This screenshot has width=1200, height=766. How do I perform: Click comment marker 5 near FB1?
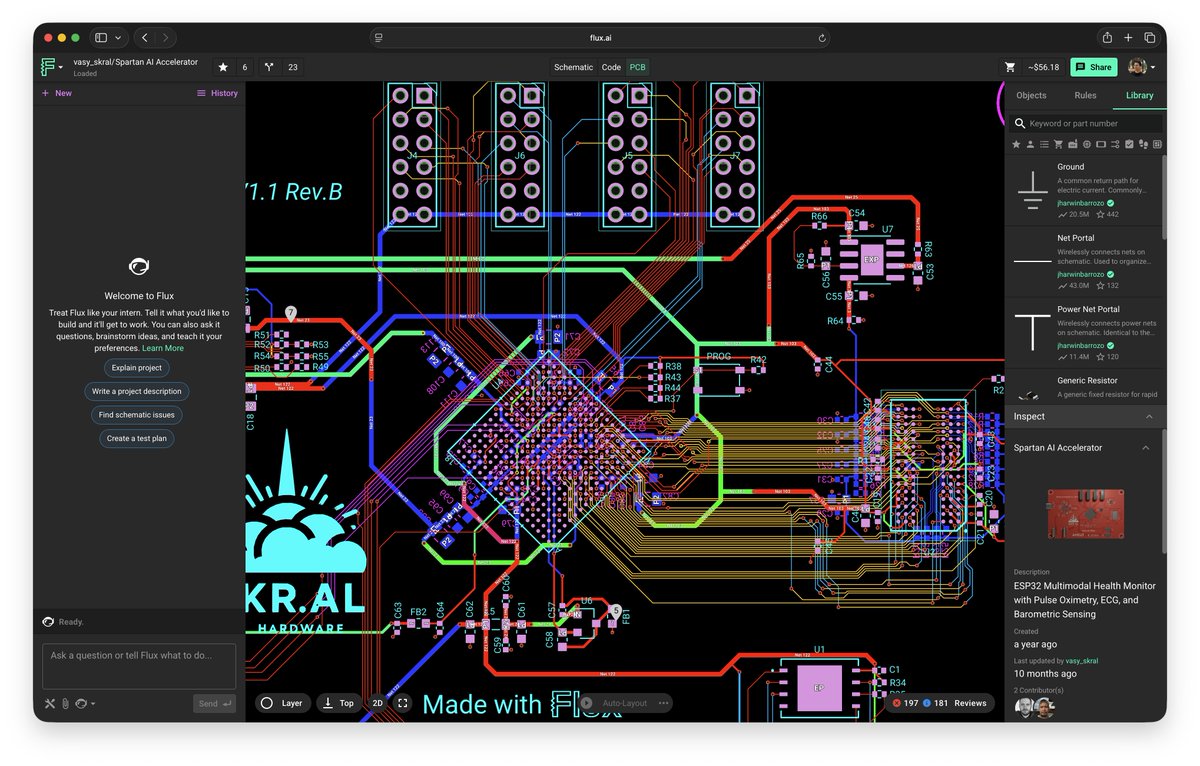click(616, 610)
